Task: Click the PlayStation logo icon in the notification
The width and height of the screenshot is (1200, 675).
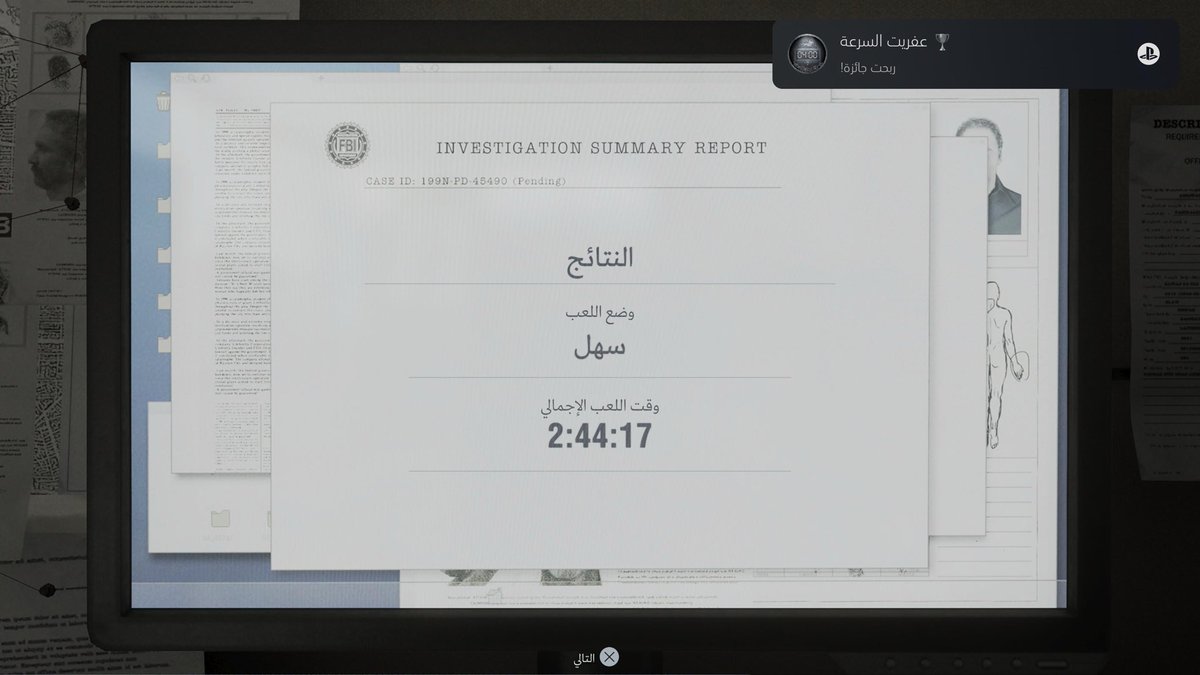Action: pos(1147,54)
